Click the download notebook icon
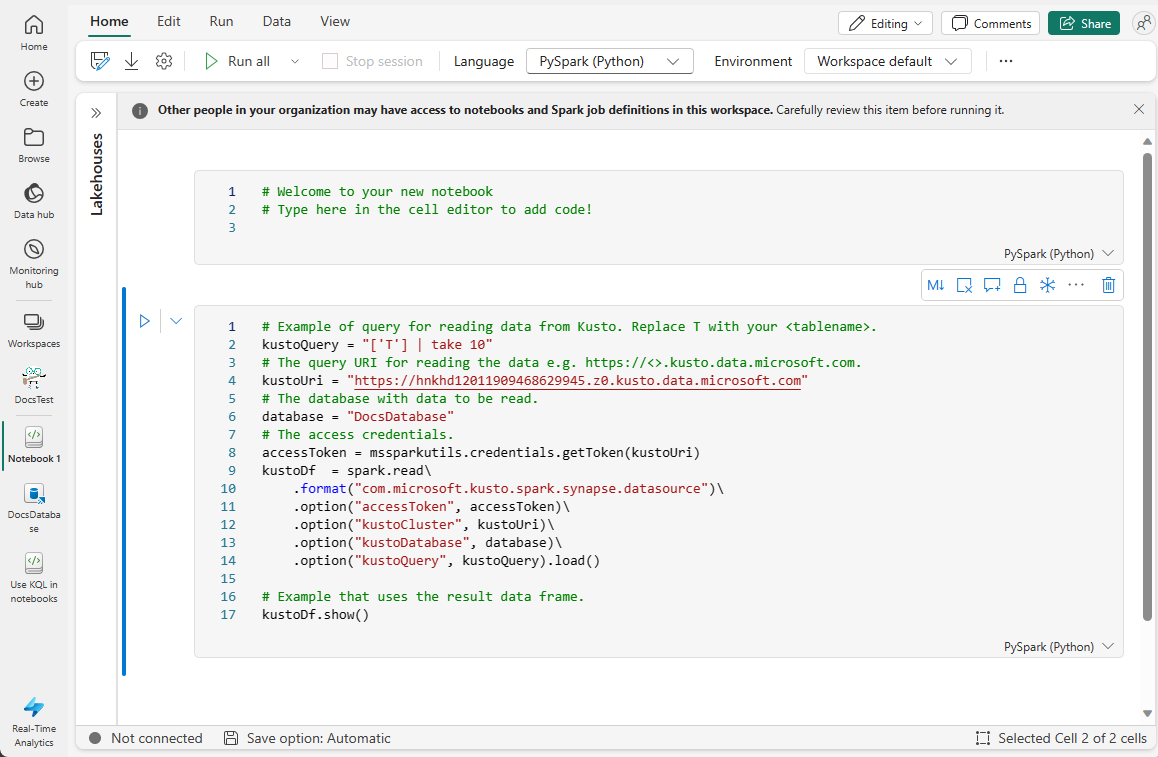Image resolution: width=1158 pixels, height=757 pixels. [131, 61]
